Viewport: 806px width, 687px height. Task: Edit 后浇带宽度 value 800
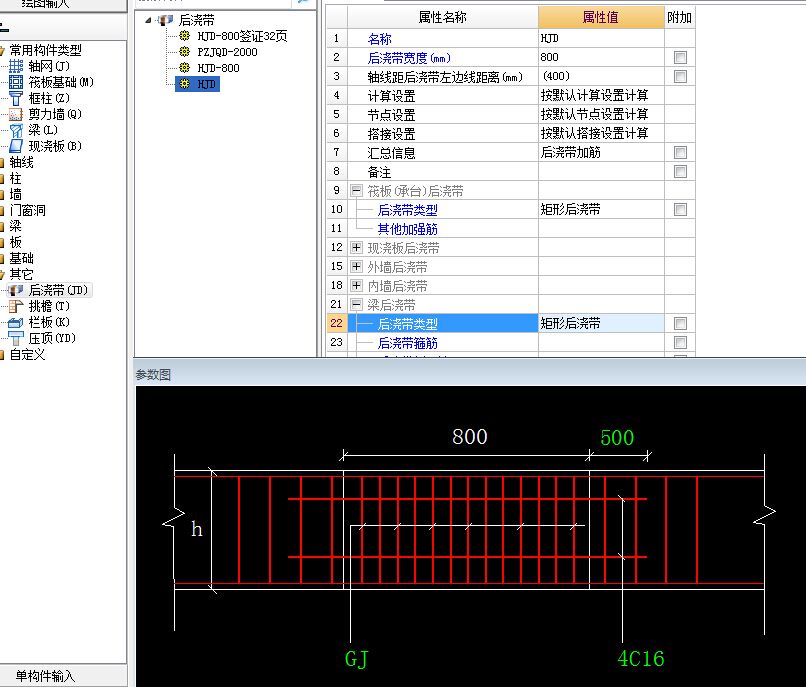tap(601, 58)
